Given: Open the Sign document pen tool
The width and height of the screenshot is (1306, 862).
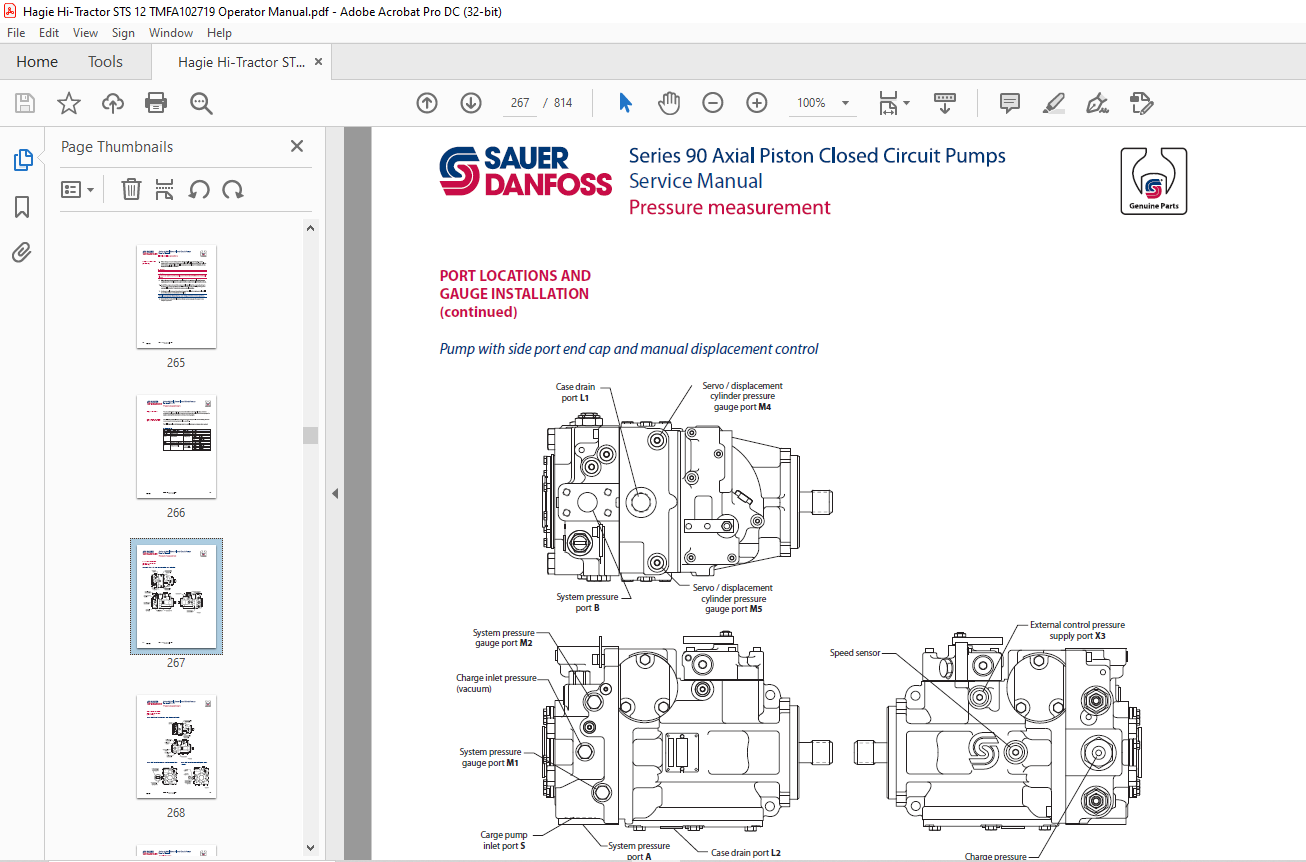Looking at the screenshot, I should [1098, 103].
